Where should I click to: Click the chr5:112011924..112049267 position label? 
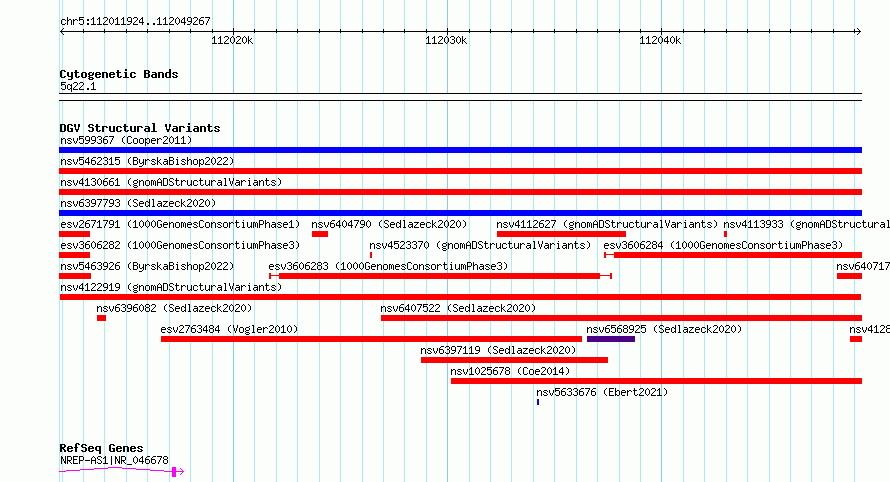coord(135,22)
